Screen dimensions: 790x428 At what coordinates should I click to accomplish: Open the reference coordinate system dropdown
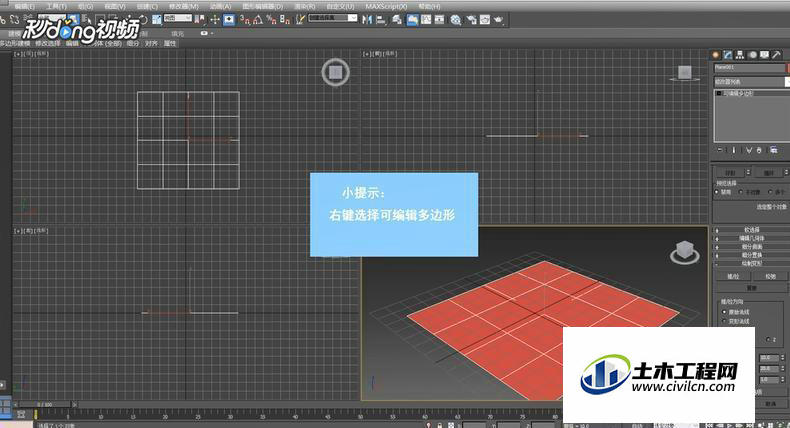(x=178, y=19)
